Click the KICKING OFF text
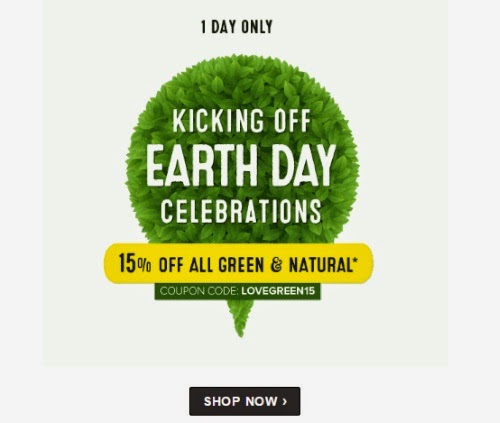 pyautogui.click(x=242, y=121)
